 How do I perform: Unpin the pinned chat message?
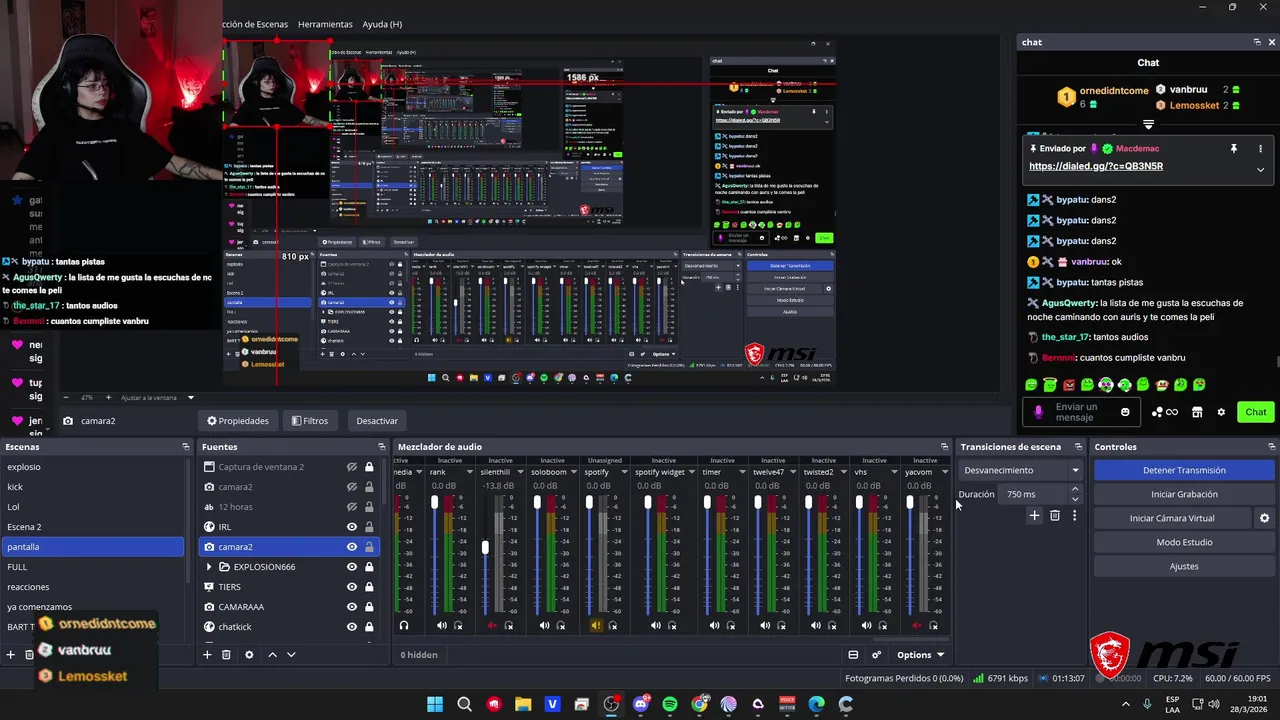(x=1233, y=148)
